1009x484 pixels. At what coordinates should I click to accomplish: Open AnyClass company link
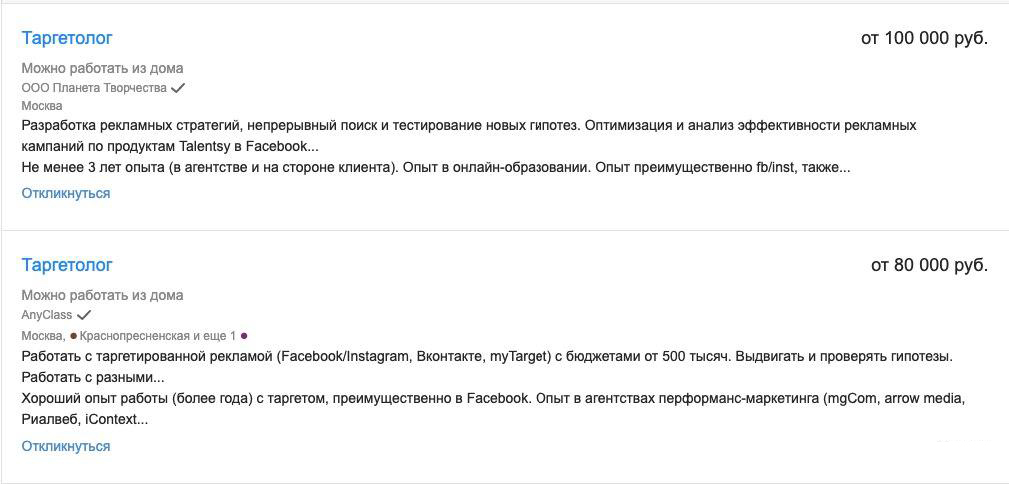pyautogui.click(x=47, y=315)
